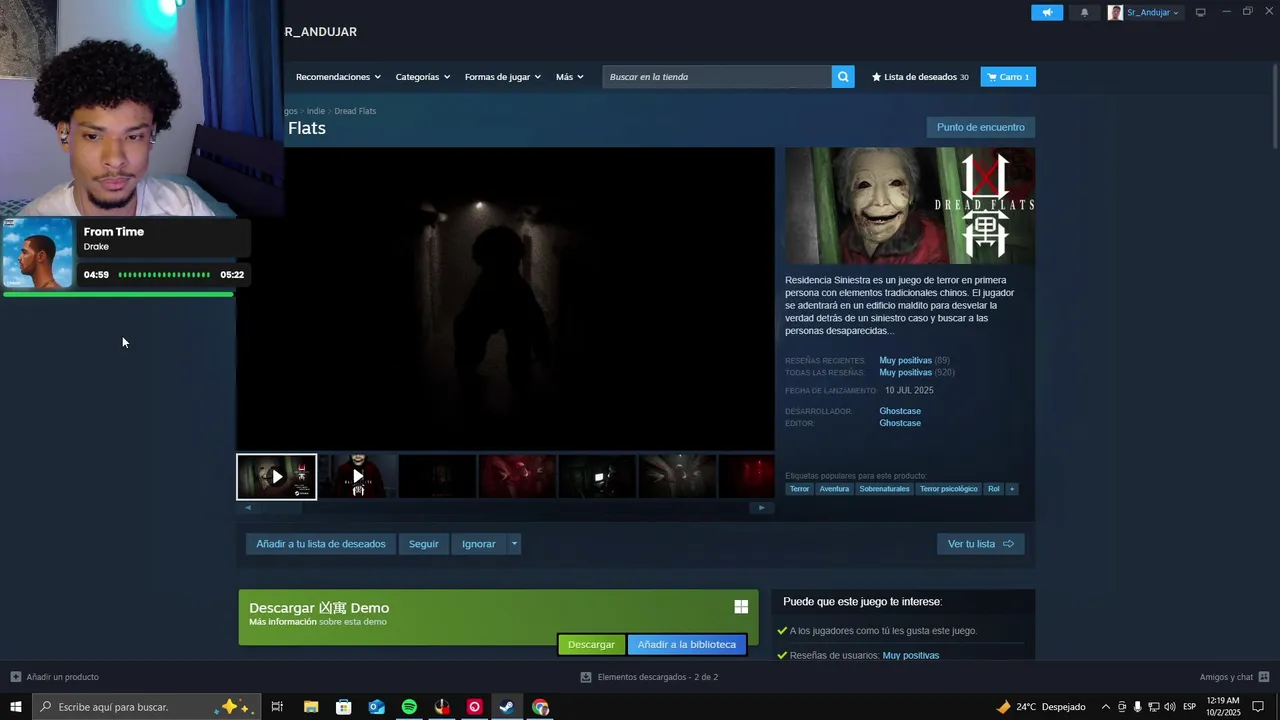Open Outlook from taskbar
The width and height of the screenshot is (1280, 720).
pos(376,707)
